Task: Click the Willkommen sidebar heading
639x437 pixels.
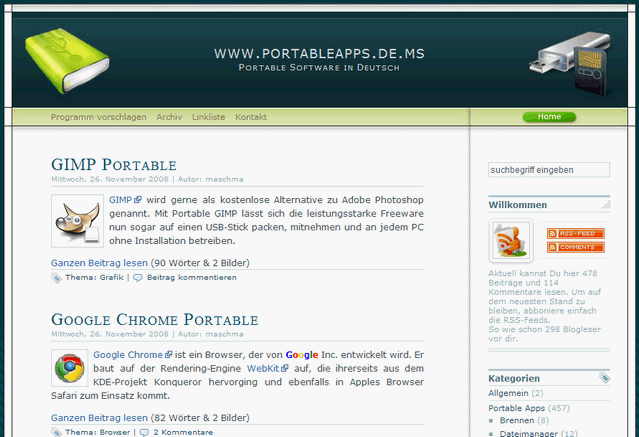Action: pyautogui.click(x=518, y=205)
